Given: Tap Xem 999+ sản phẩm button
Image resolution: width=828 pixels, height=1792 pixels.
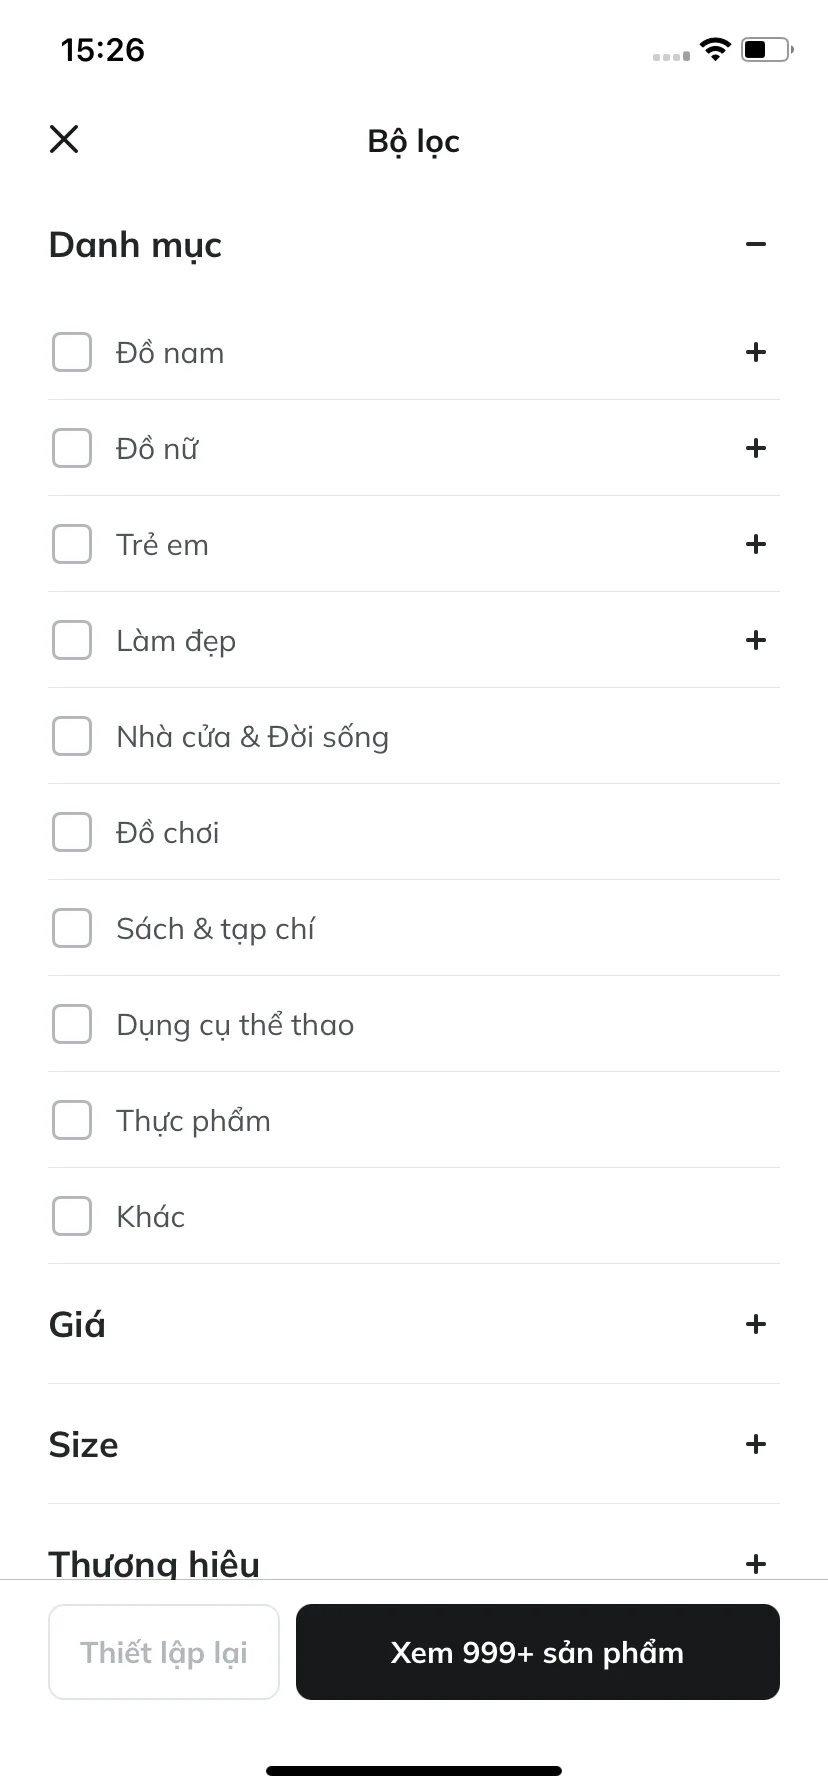Looking at the screenshot, I should pyautogui.click(x=538, y=1652).
